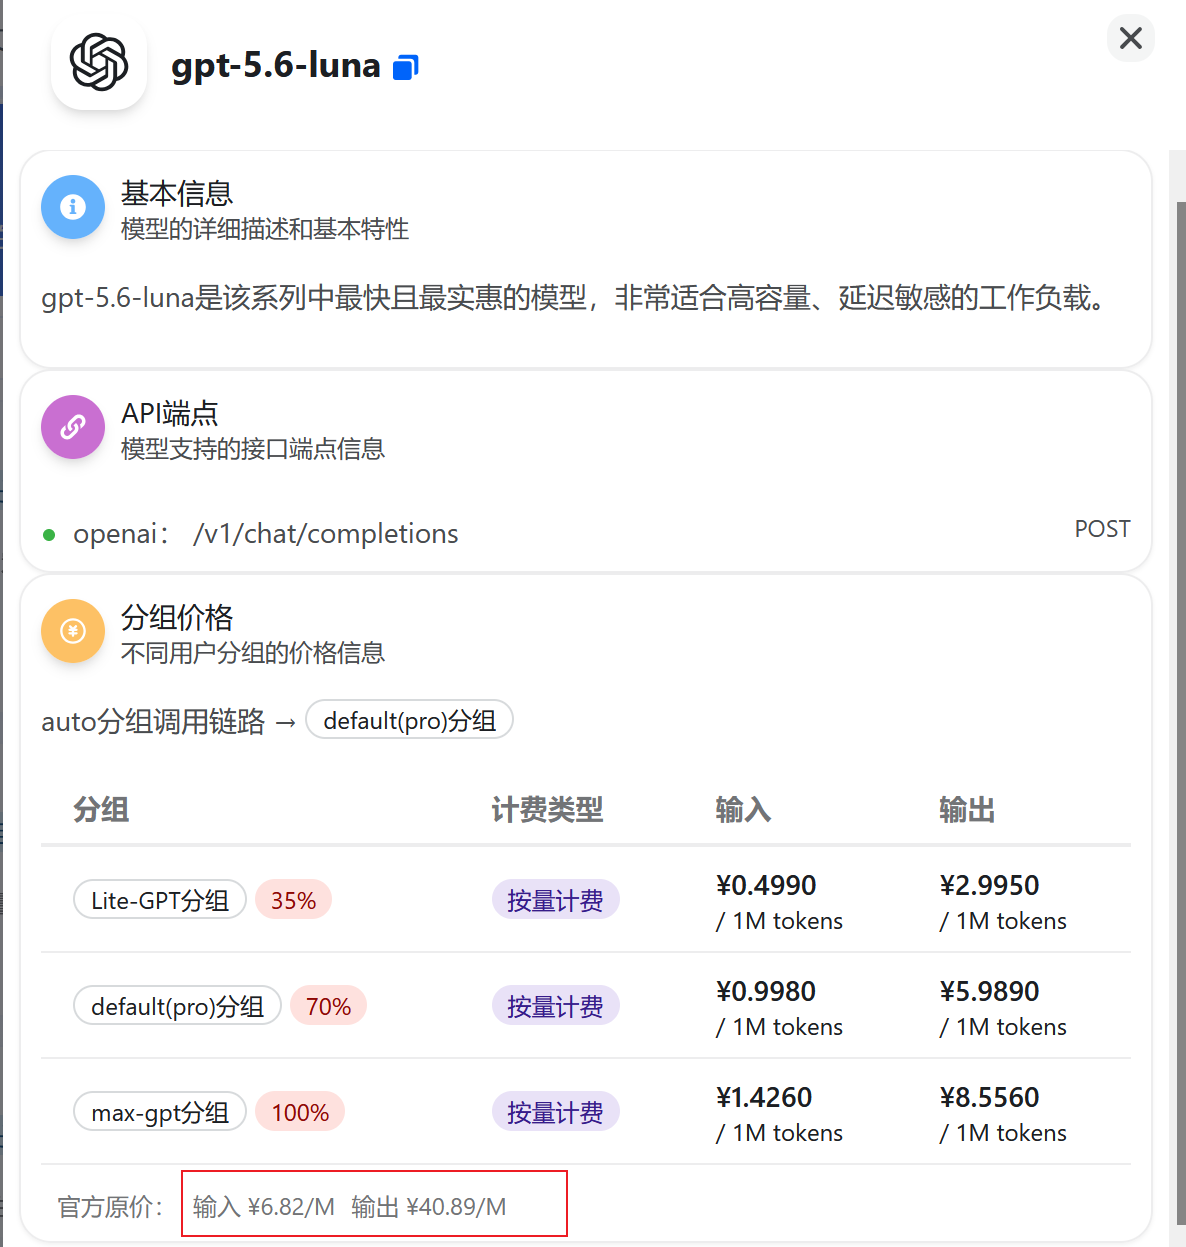Click the official price 输出 ¥40.89/M text

pos(429,1207)
